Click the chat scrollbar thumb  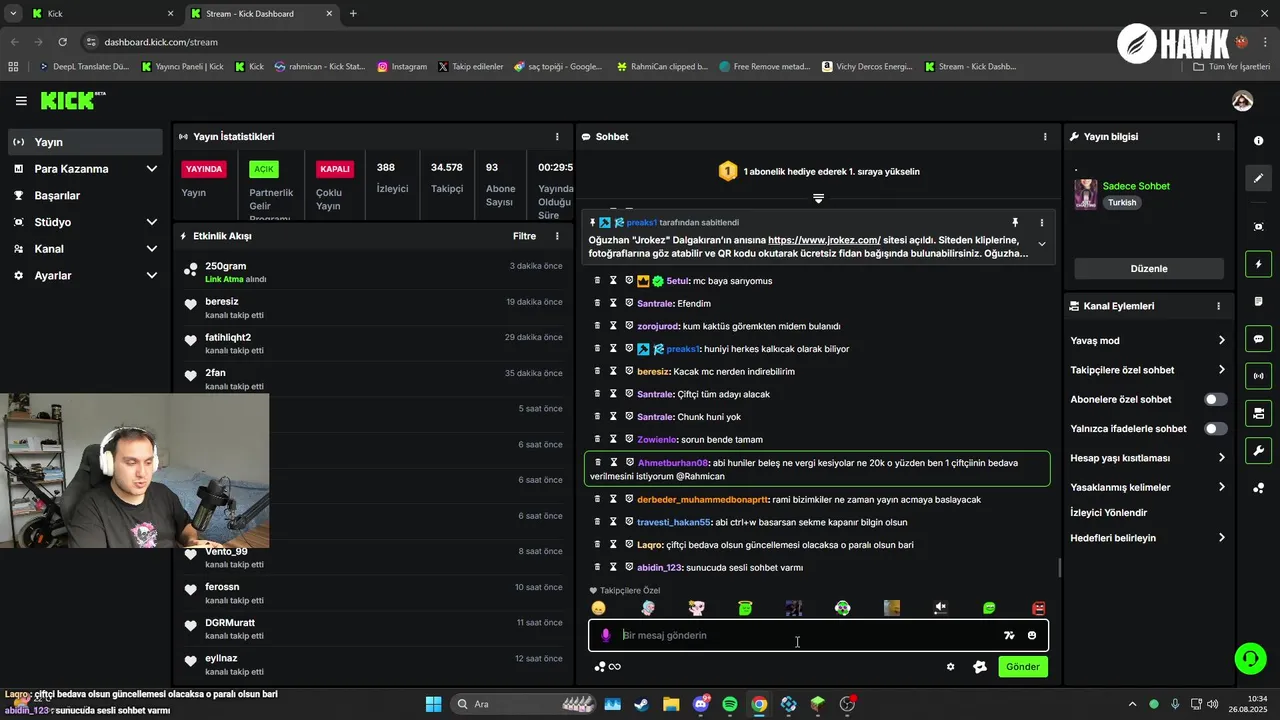1060,568
